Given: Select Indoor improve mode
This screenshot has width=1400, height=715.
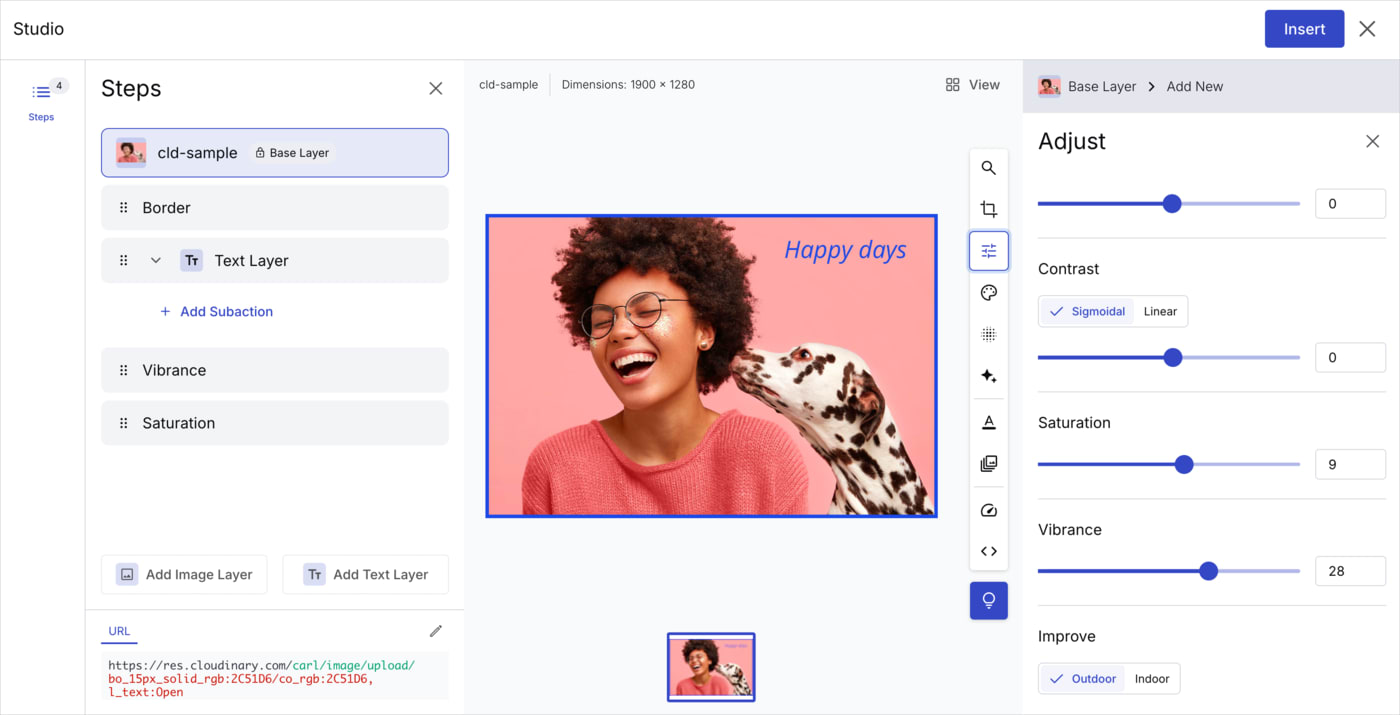Looking at the screenshot, I should point(1152,678).
